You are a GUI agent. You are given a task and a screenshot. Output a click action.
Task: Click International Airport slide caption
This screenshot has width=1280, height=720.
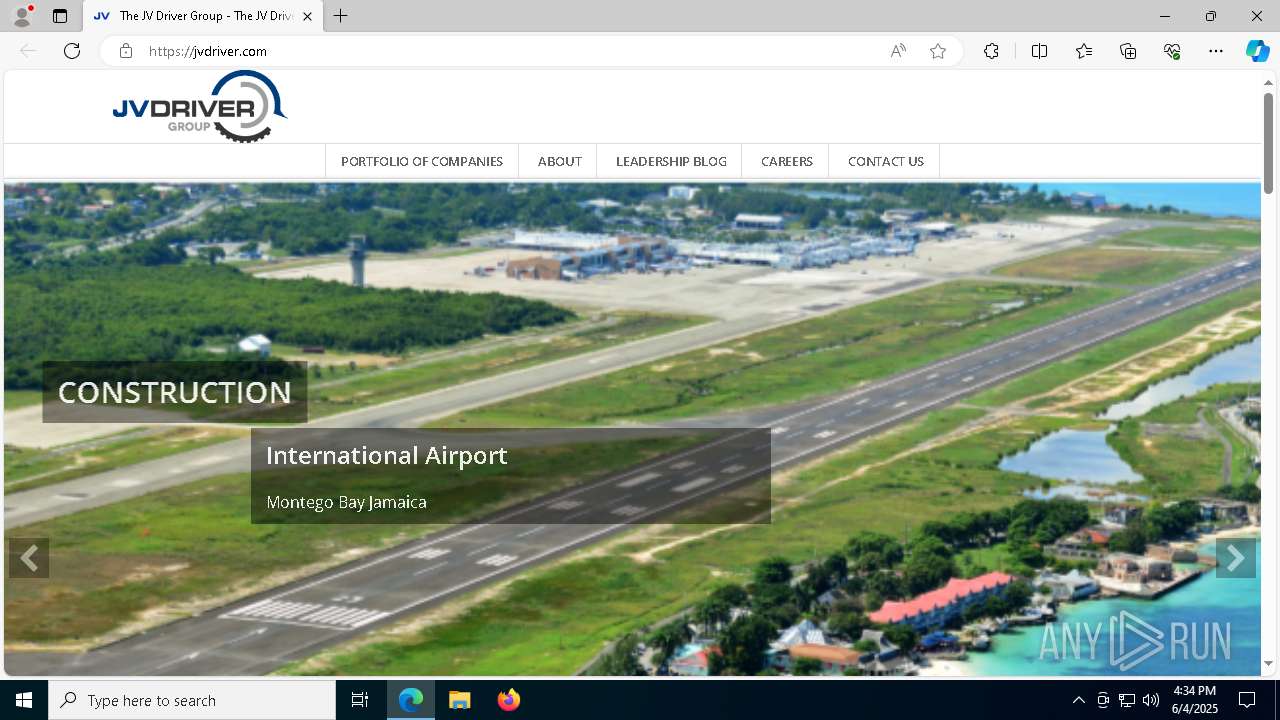[x=387, y=455]
